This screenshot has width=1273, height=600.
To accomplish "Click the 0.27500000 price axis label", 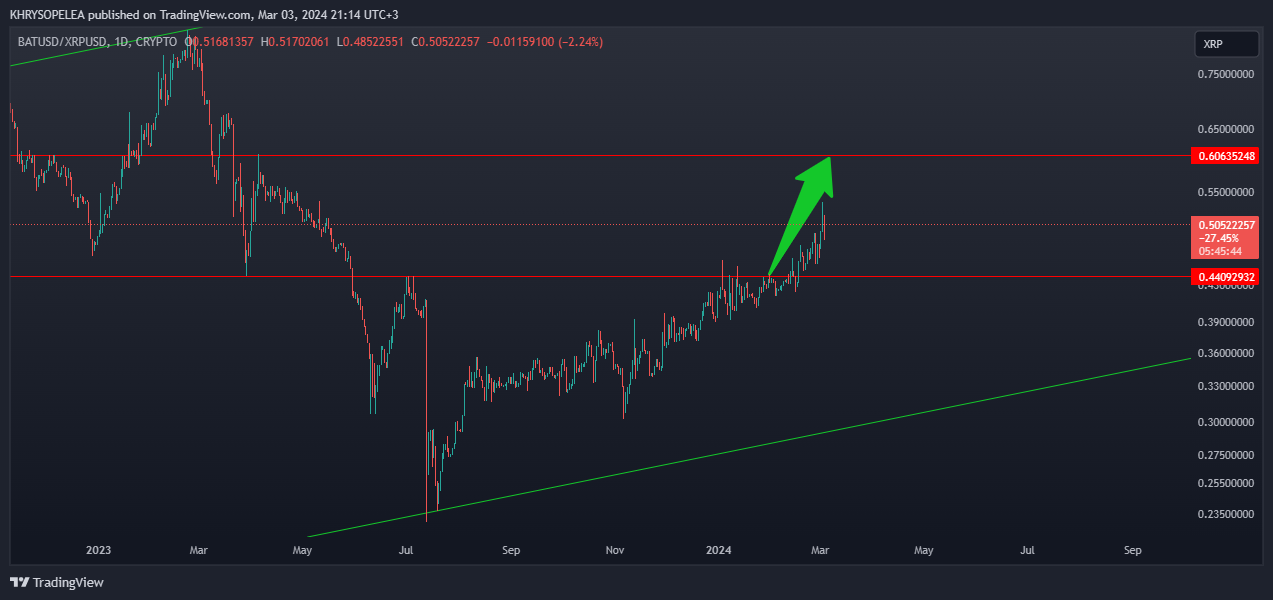I will point(1227,455).
